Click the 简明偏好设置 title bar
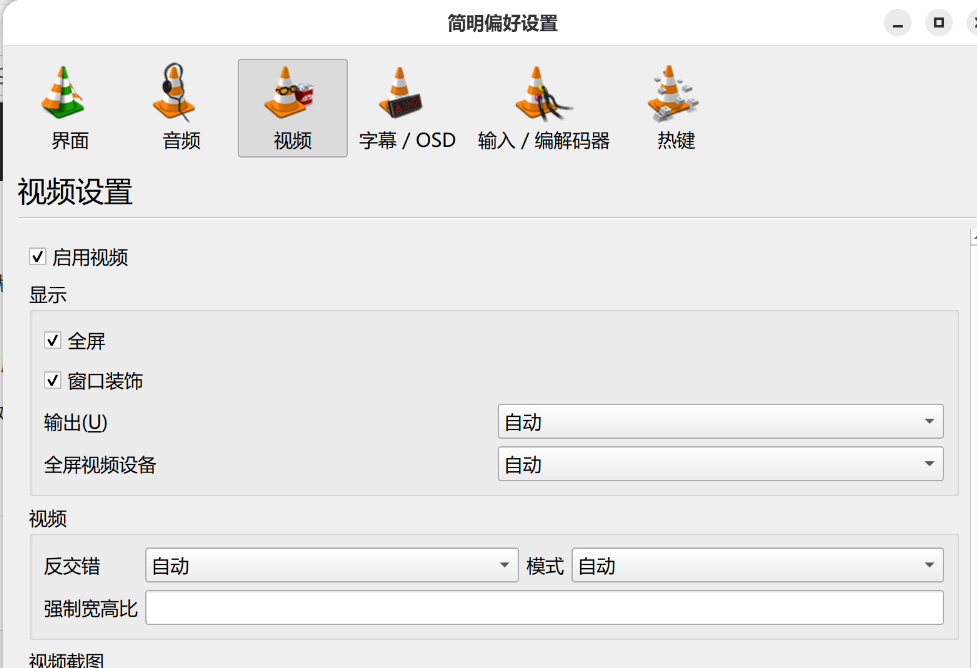977x668 pixels. click(x=502, y=23)
